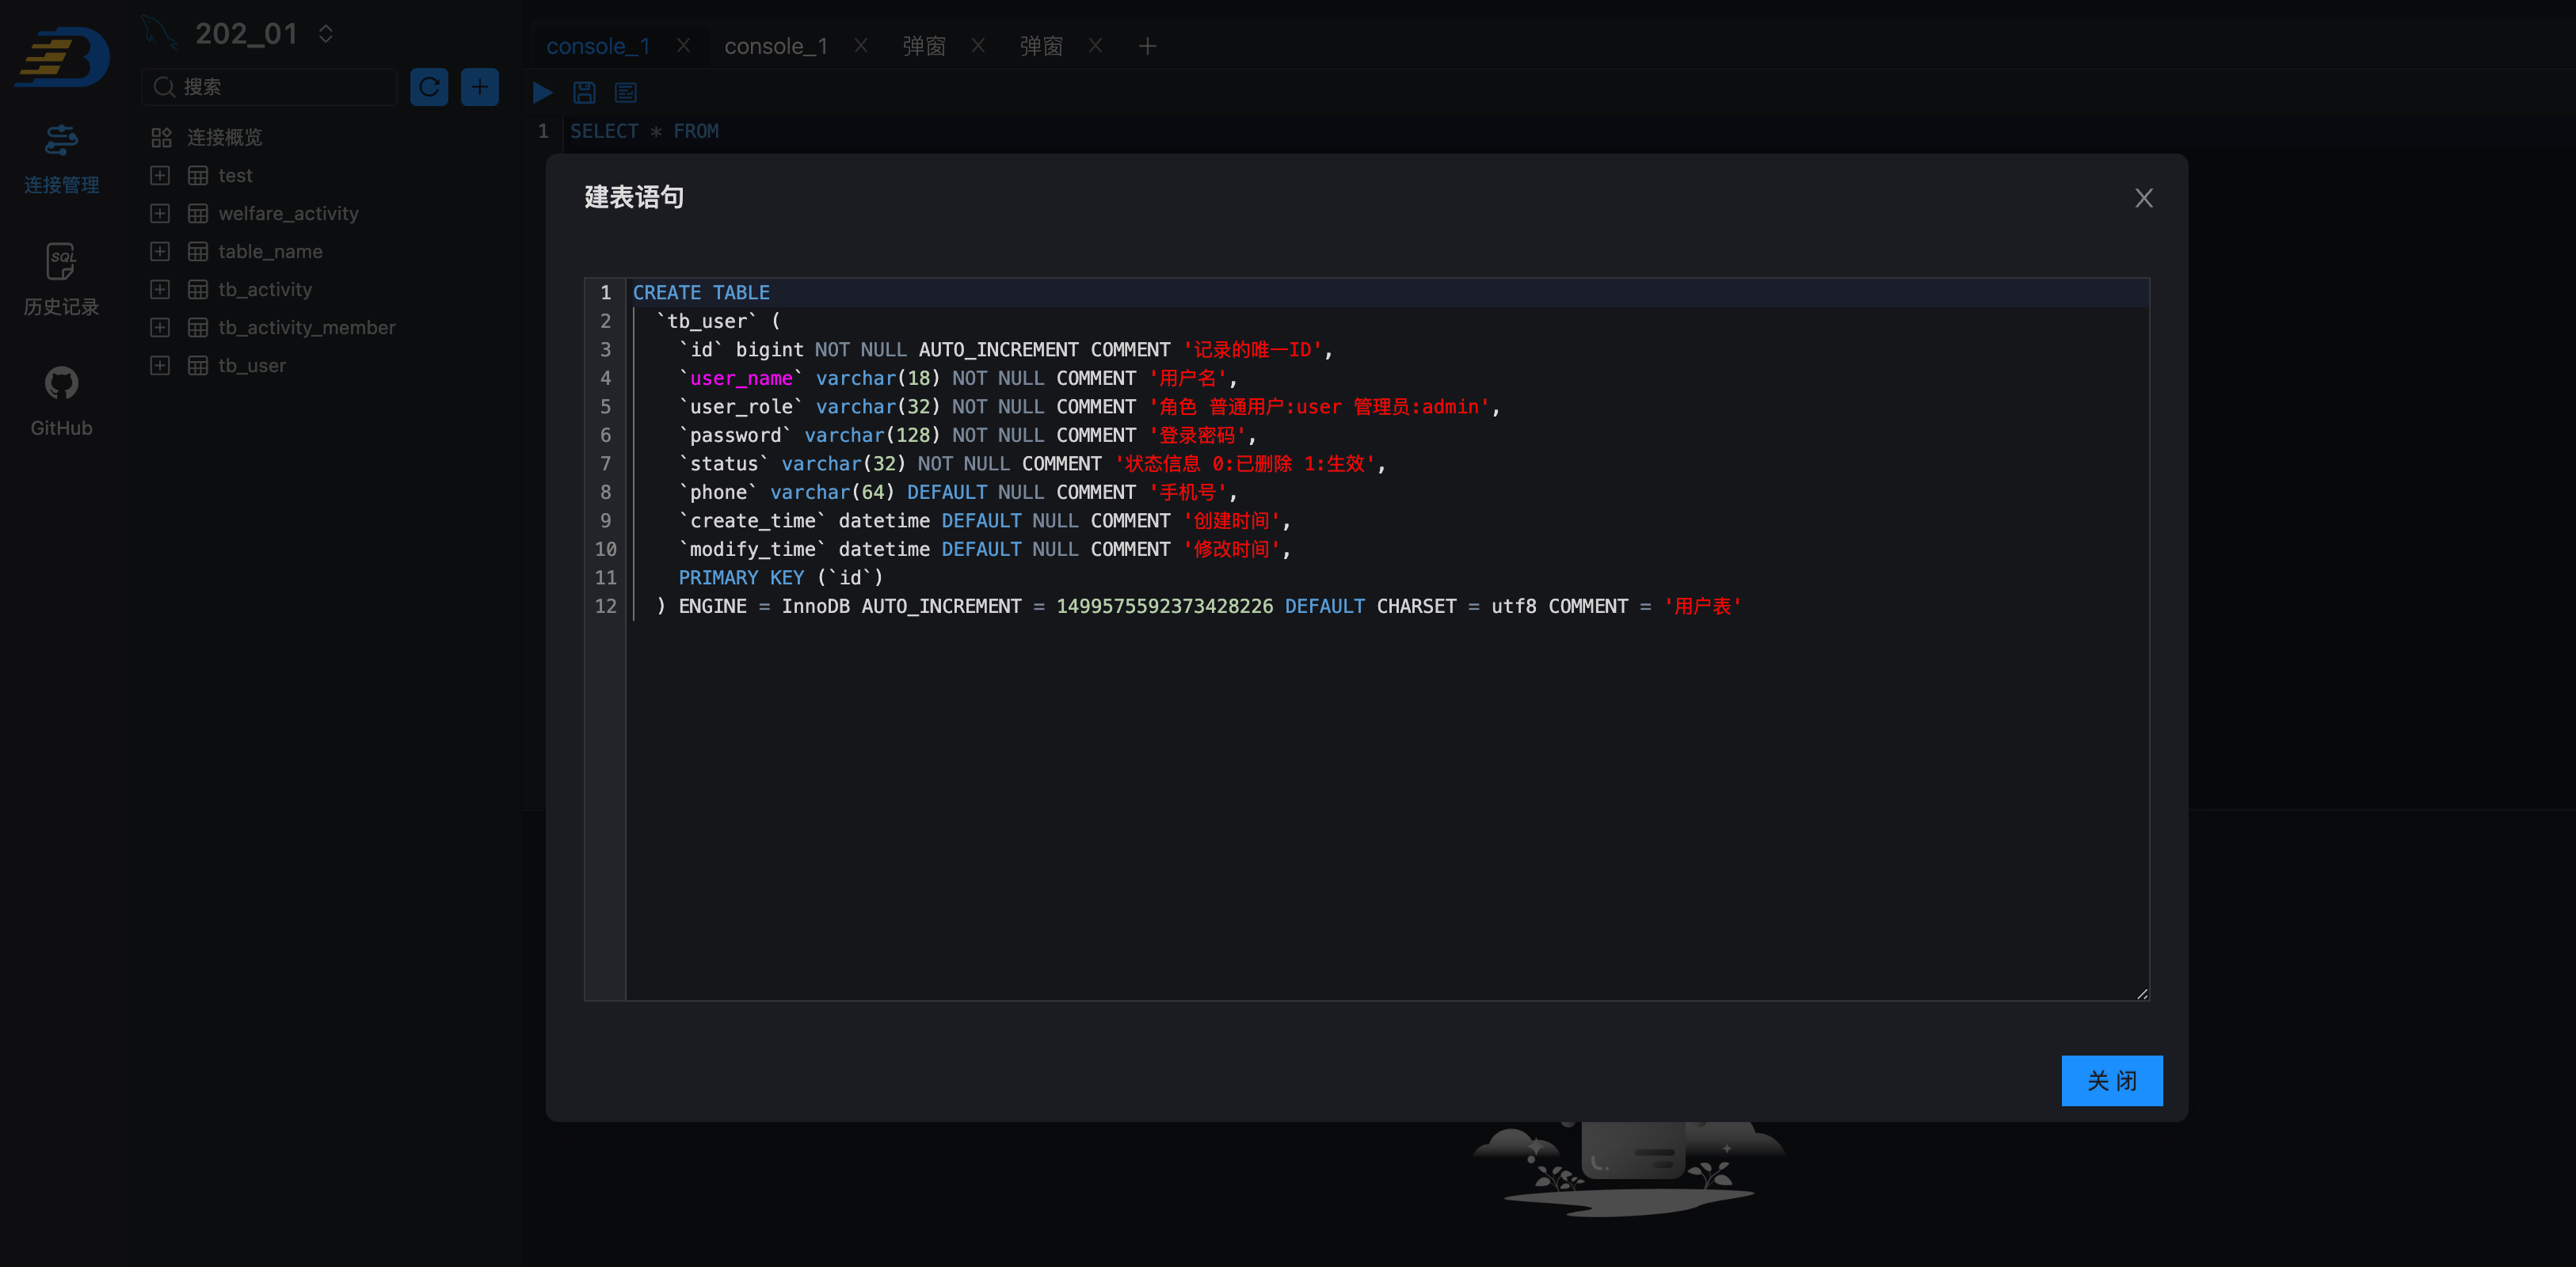2576x1267 pixels.
Task: Open the GitHub sidebar icon
Action: [61, 399]
